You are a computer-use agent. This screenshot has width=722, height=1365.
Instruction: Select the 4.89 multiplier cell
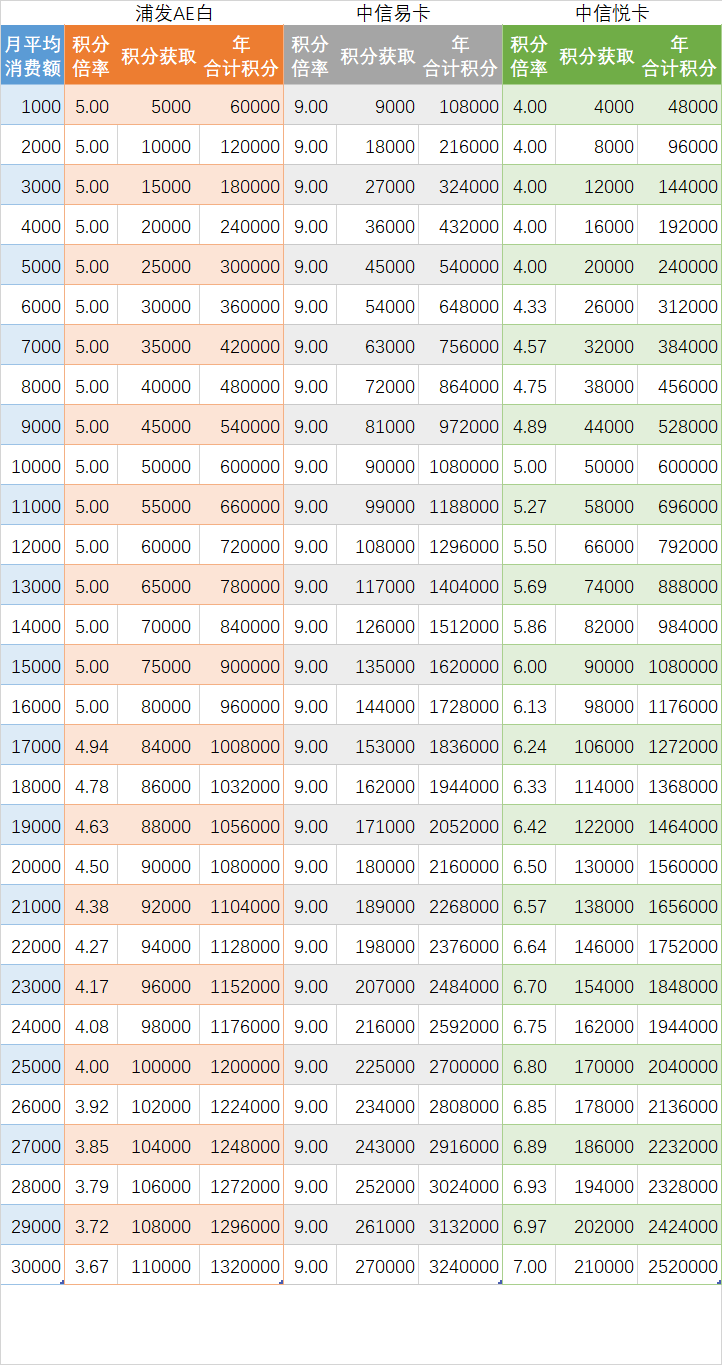pyautogui.click(x=530, y=426)
